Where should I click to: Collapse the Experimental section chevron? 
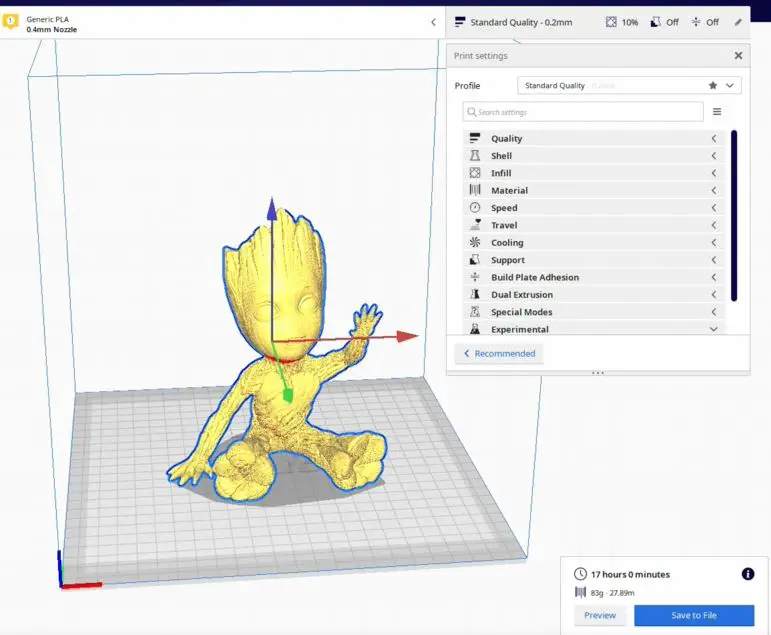point(713,329)
